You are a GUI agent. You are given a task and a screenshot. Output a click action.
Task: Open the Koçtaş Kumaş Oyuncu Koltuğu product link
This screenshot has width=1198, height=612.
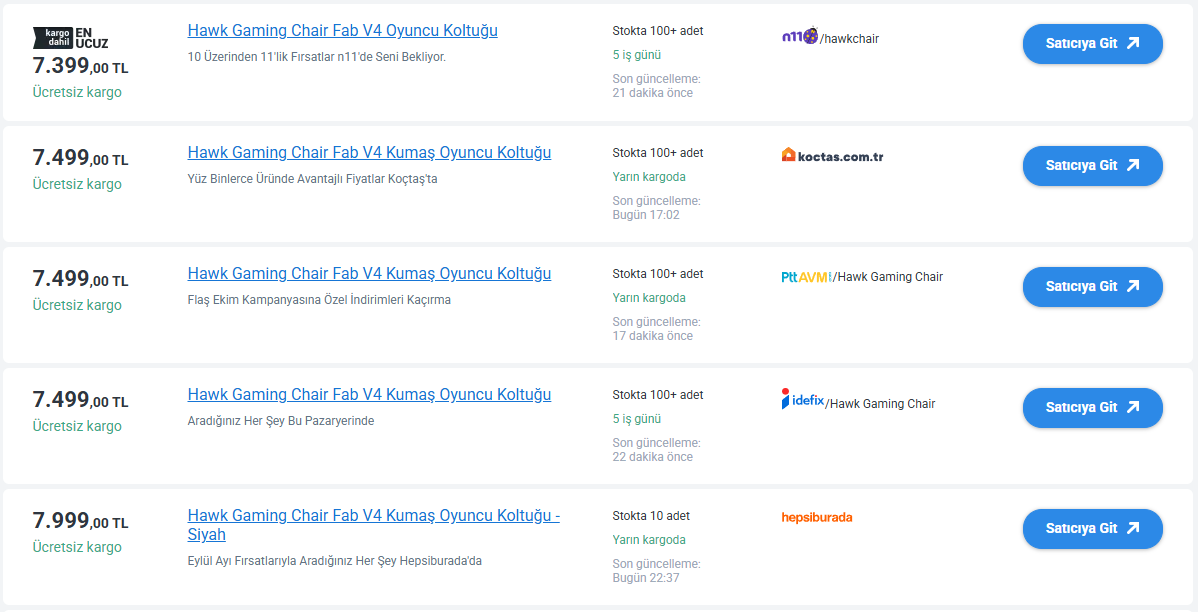(369, 153)
